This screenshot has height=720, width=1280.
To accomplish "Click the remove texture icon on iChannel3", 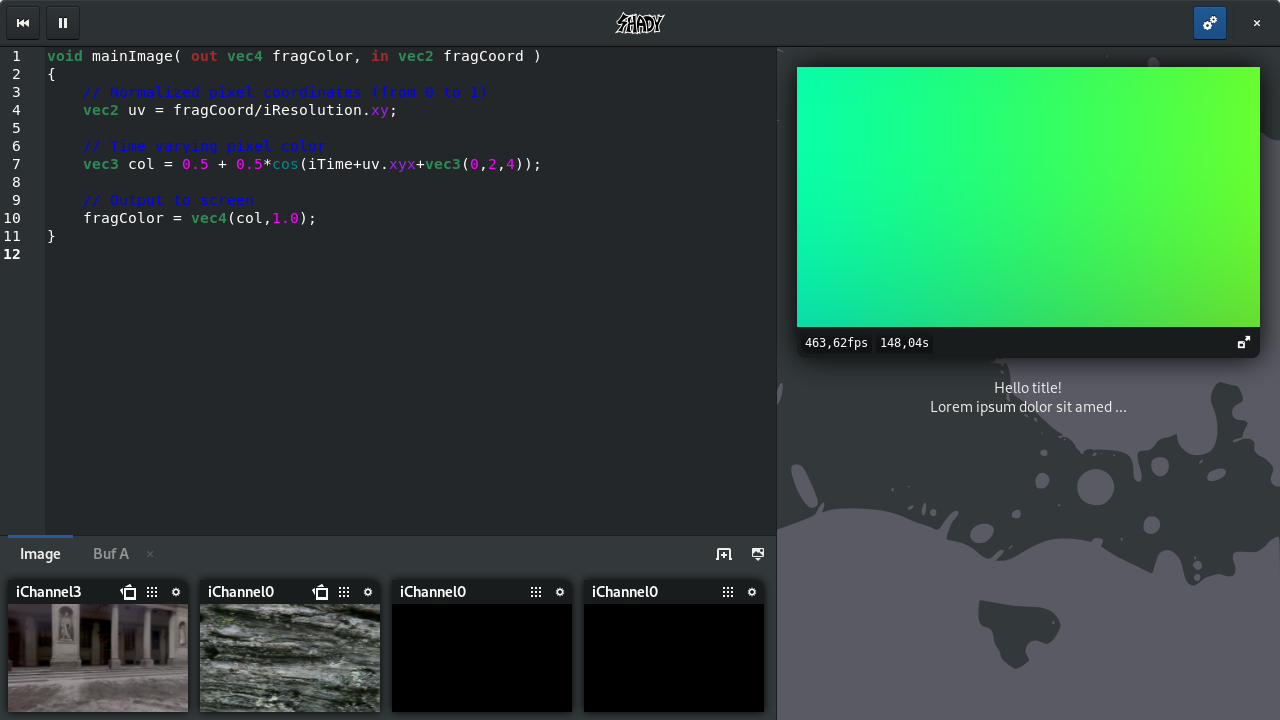I will (x=128, y=592).
